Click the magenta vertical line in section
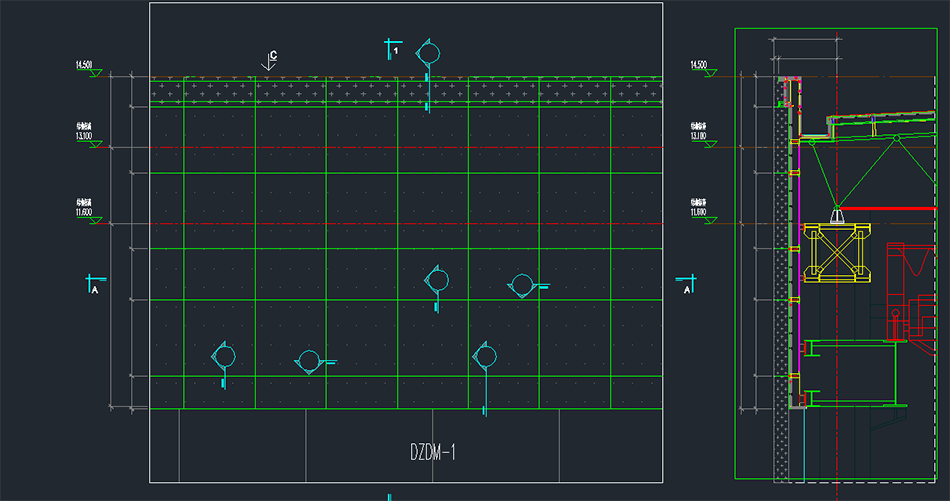This screenshot has width=950, height=501. [x=799, y=250]
